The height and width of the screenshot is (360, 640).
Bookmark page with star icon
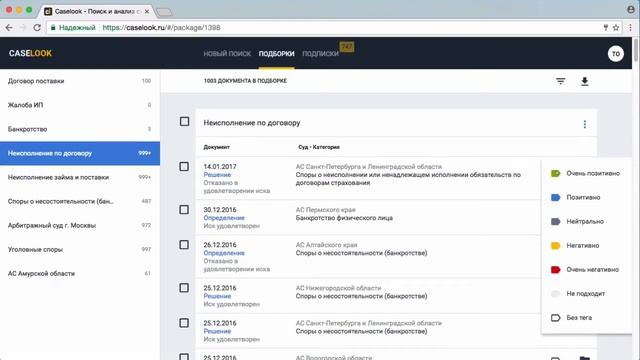pos(616,27)
